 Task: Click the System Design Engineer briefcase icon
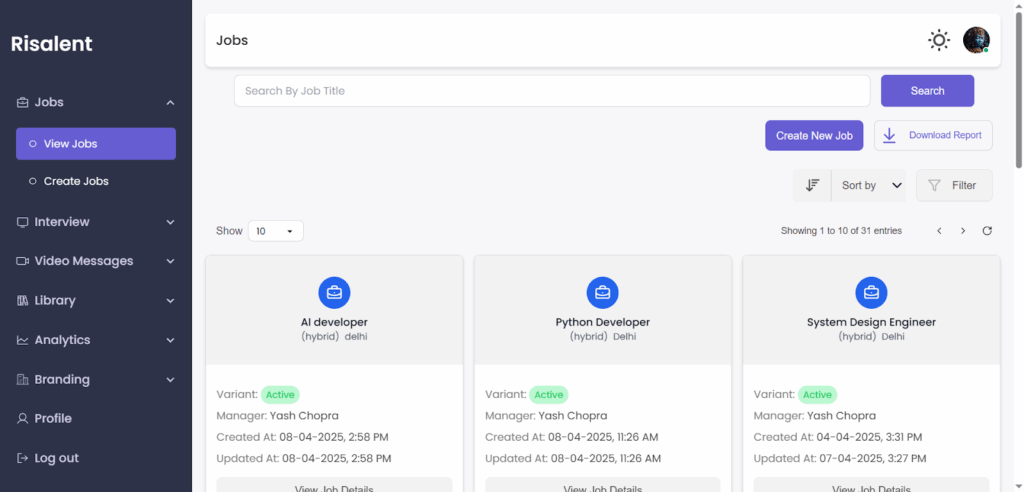pos(871,292)
